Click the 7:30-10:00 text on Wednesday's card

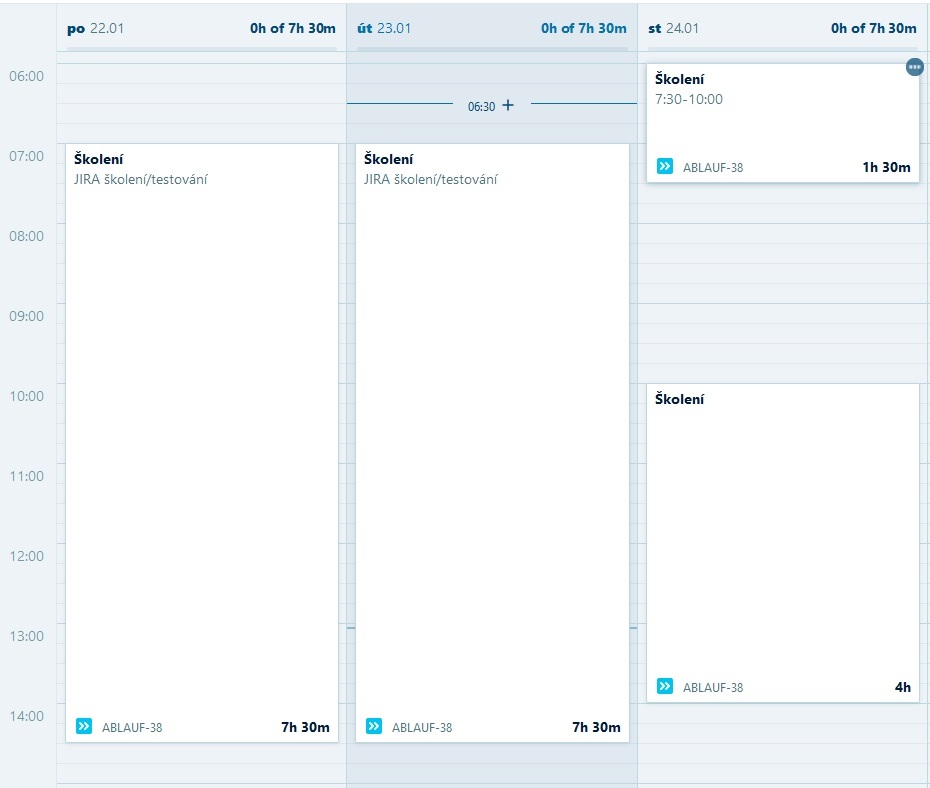click(x=689, y=99)
